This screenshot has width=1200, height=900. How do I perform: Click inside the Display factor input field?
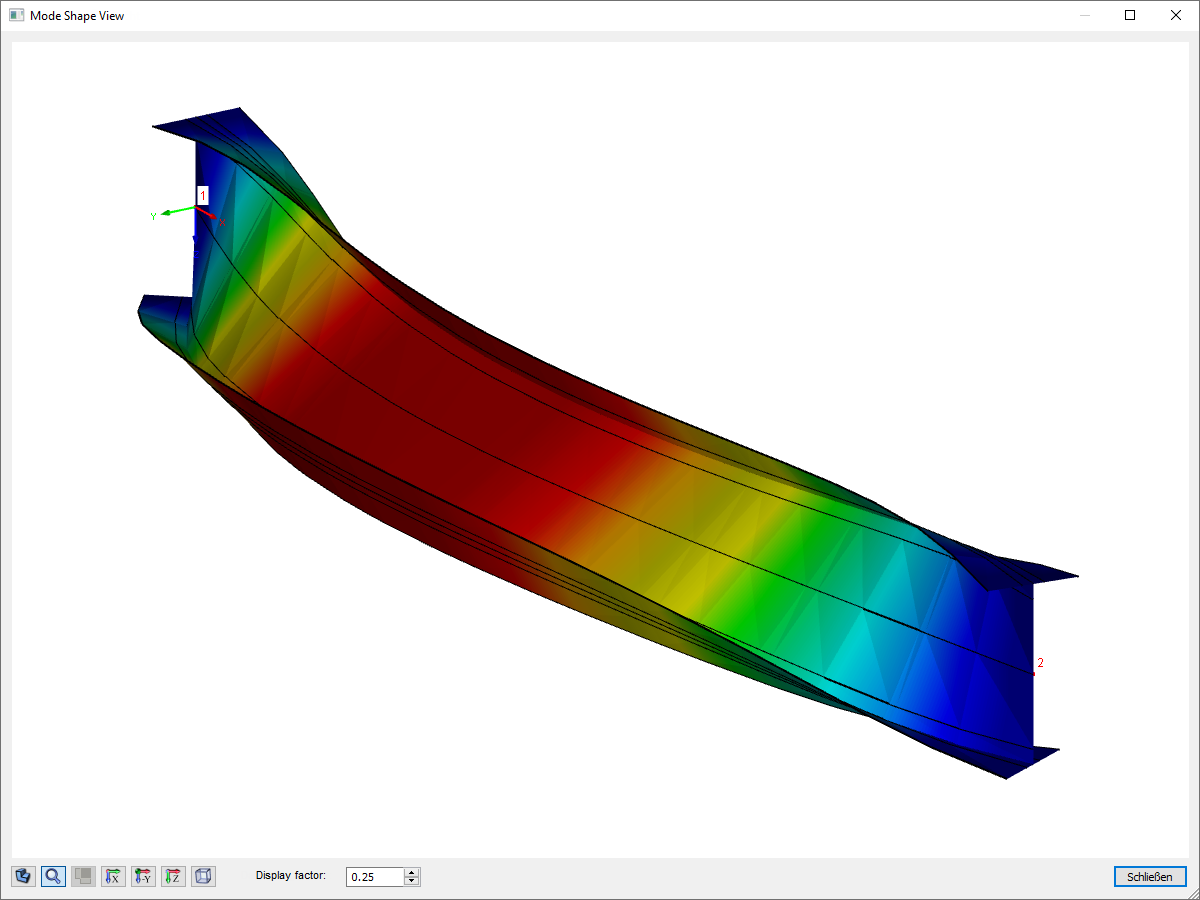[x=375, y=876]
